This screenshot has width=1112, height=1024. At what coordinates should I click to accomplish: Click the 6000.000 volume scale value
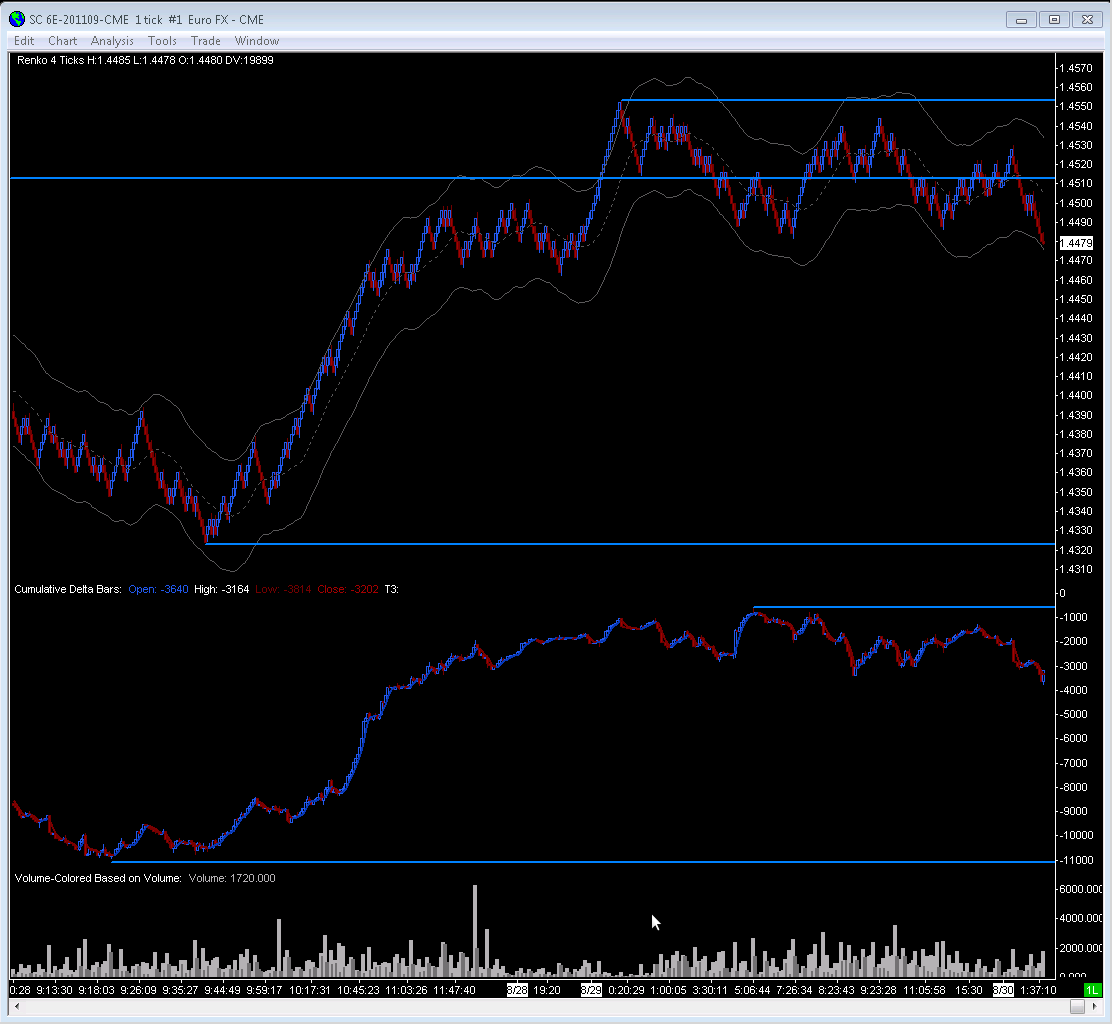[1080, 889]
